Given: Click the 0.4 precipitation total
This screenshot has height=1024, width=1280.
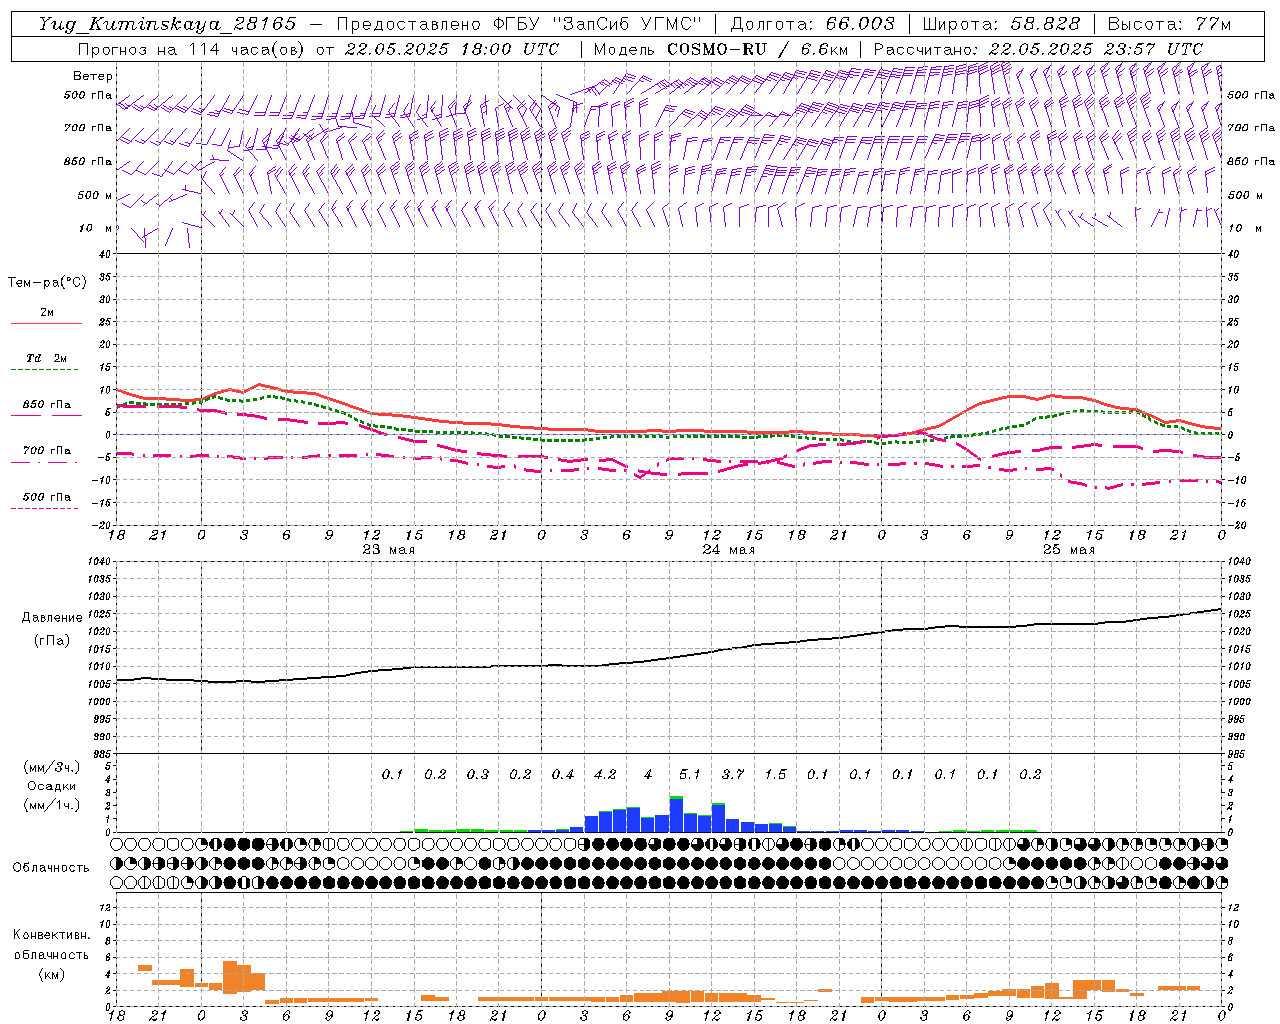Looking at the screenshot, I should click(563, 775).
